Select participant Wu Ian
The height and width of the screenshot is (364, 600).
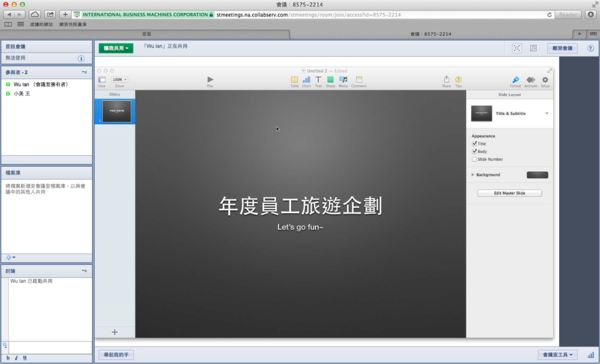40,84
